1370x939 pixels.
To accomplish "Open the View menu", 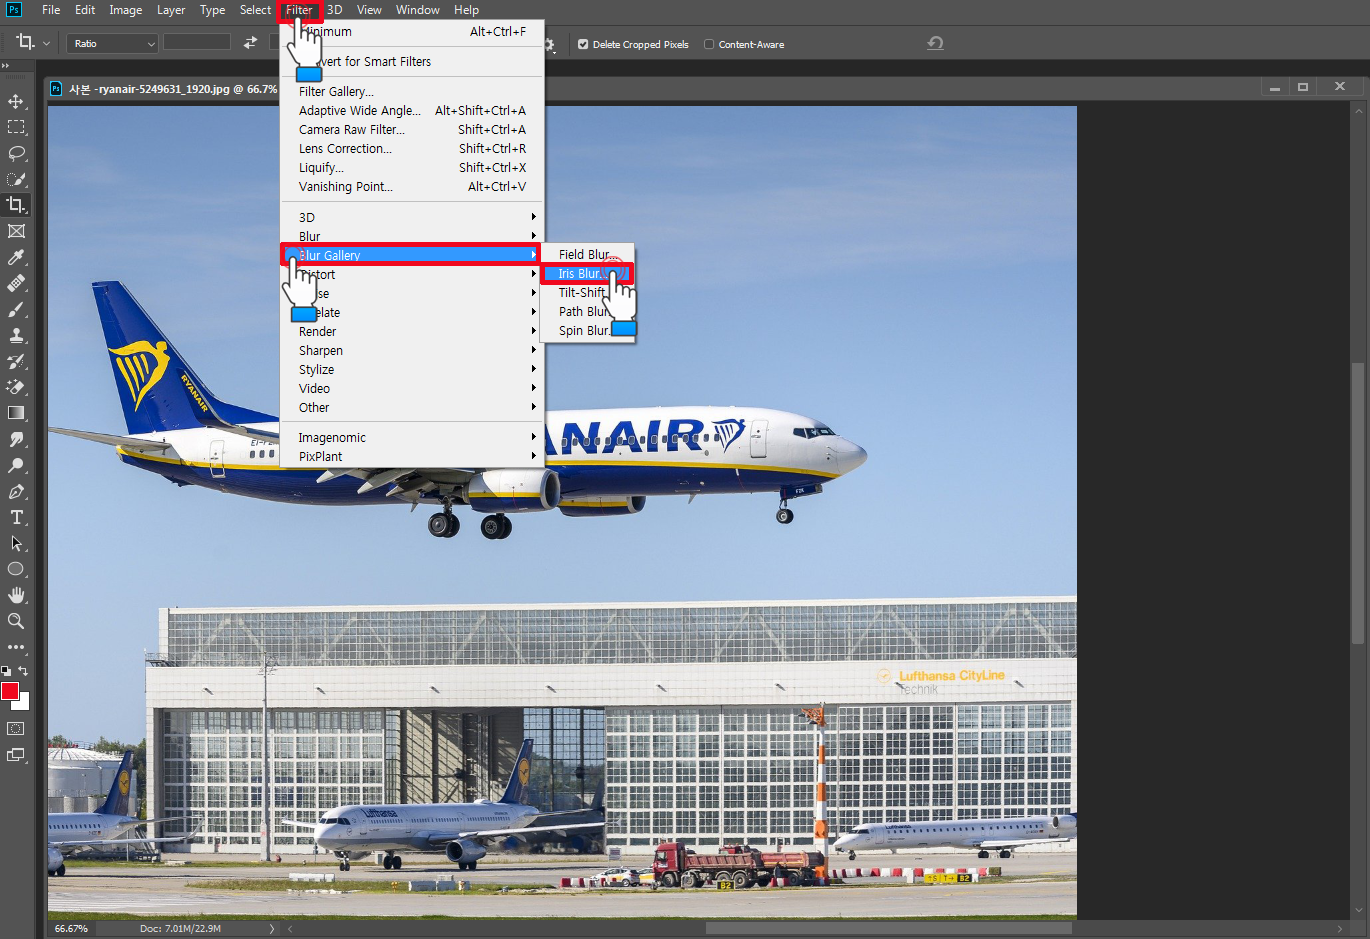I will click(369, 10).
